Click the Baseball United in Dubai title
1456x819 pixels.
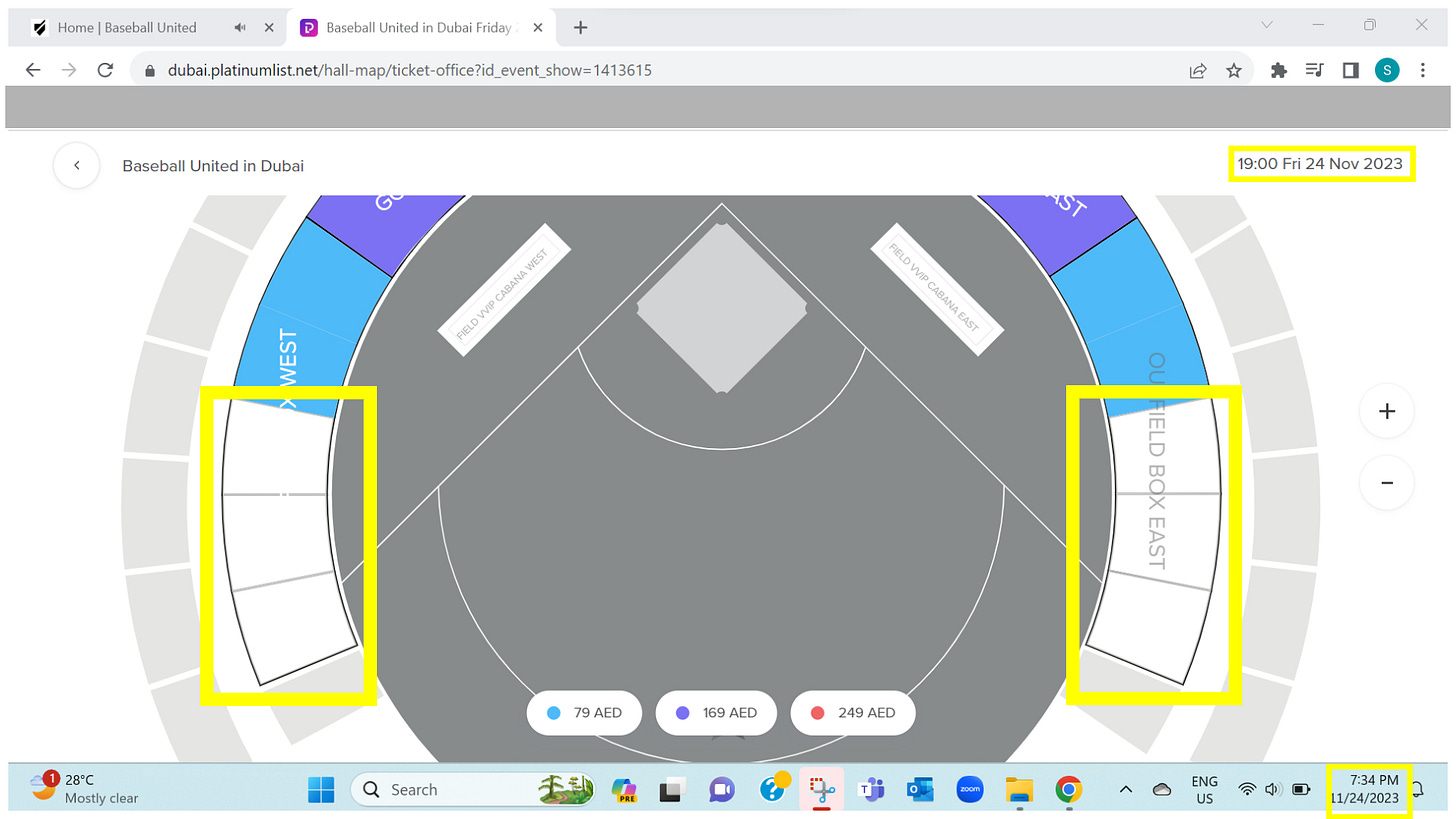[x=213, y=166]
